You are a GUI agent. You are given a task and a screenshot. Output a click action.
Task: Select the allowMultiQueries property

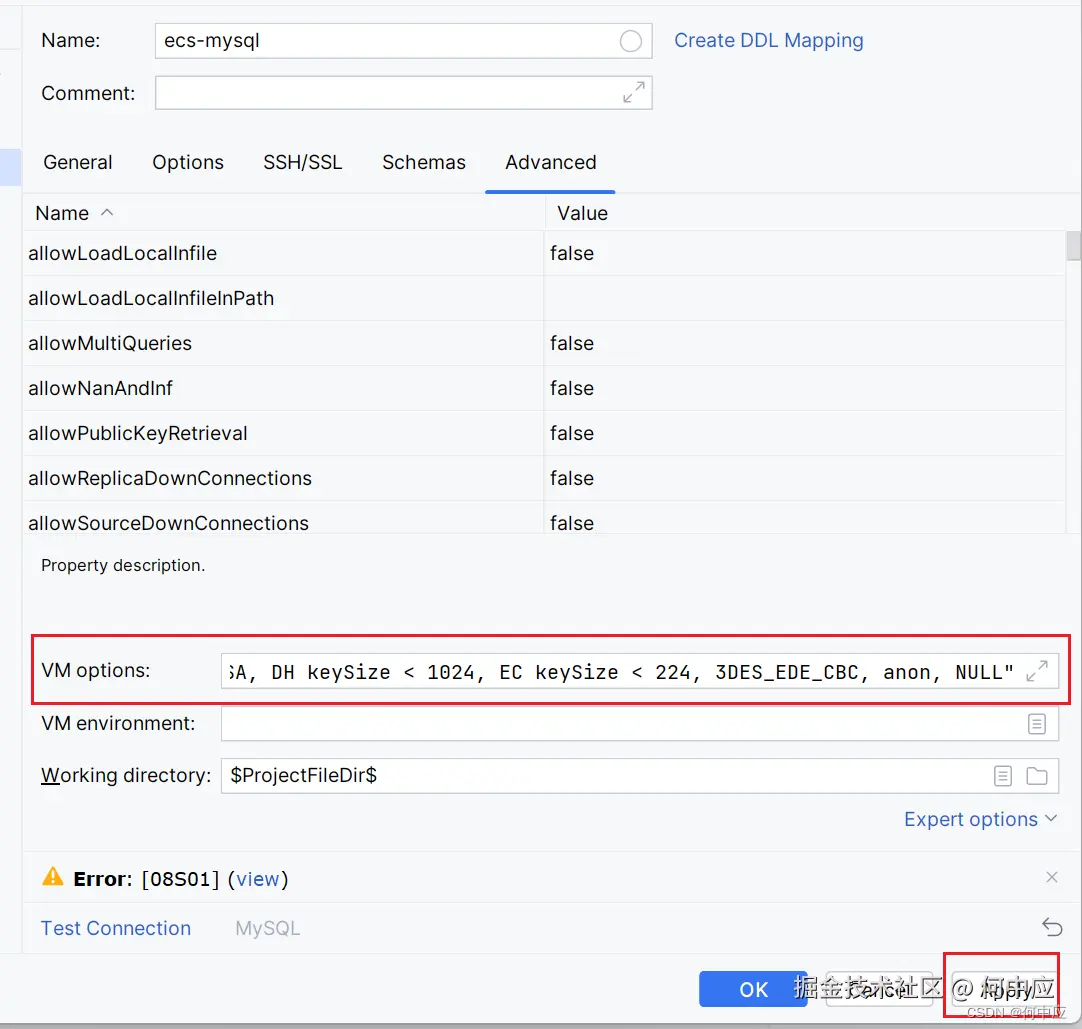click(x=110, y=343)
